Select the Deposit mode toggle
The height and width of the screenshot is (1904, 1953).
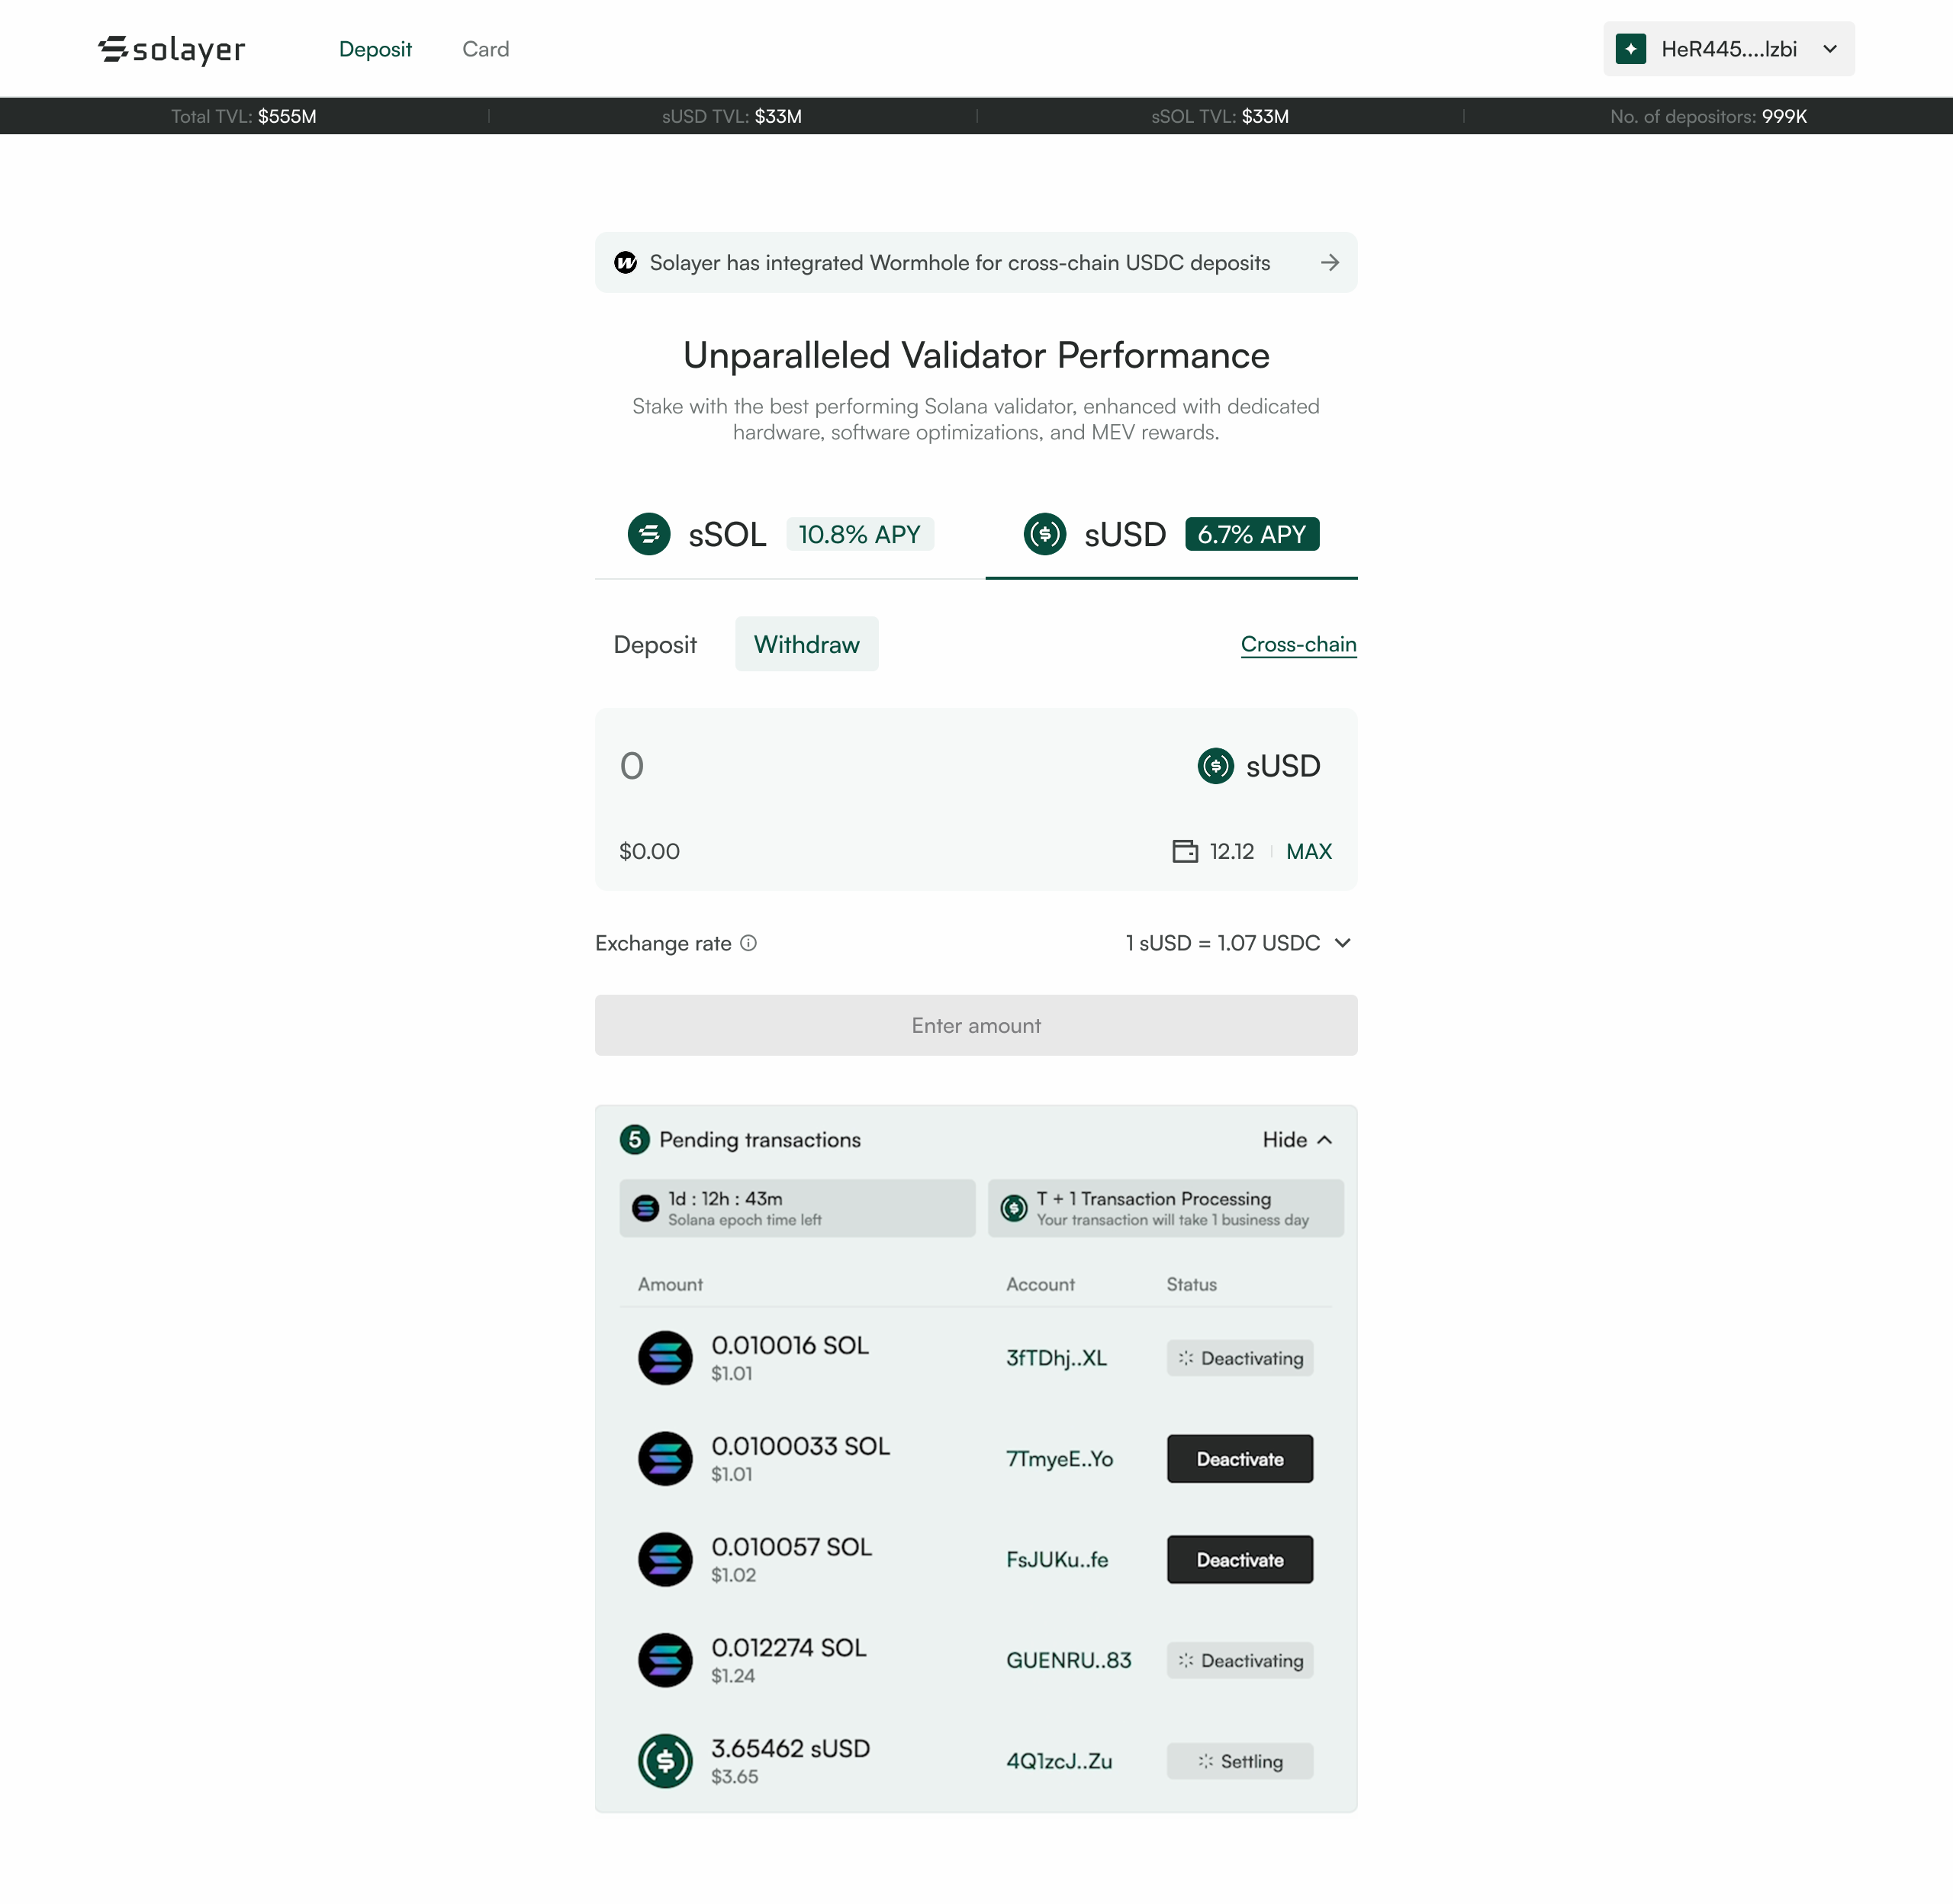[655, 644]
